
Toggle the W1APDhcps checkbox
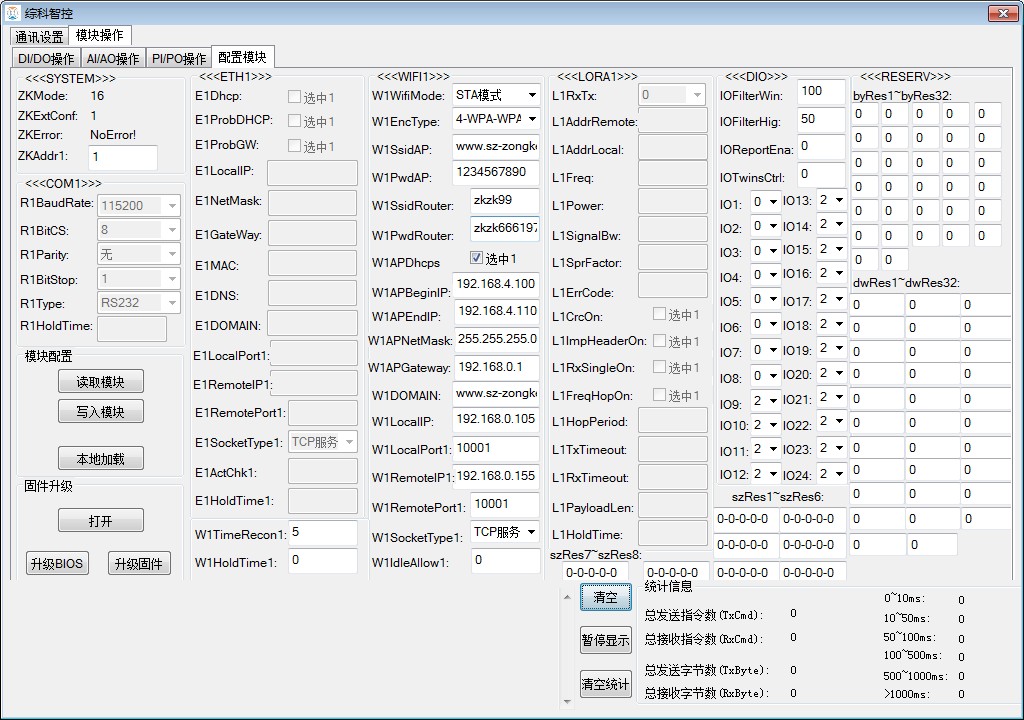point(477,258)
